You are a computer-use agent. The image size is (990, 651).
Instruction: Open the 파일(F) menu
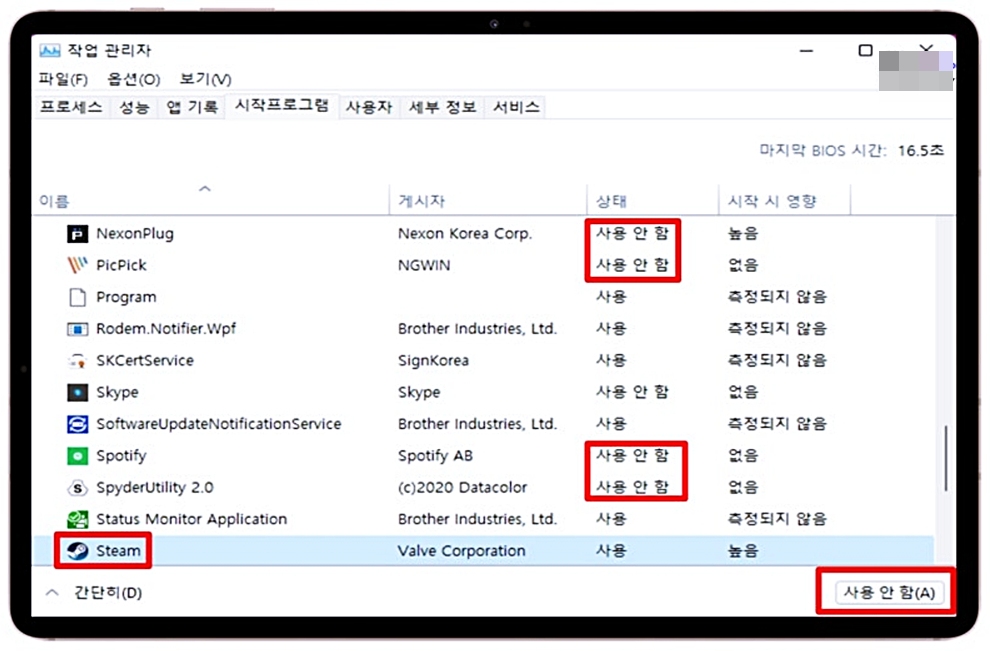[63, 80]
